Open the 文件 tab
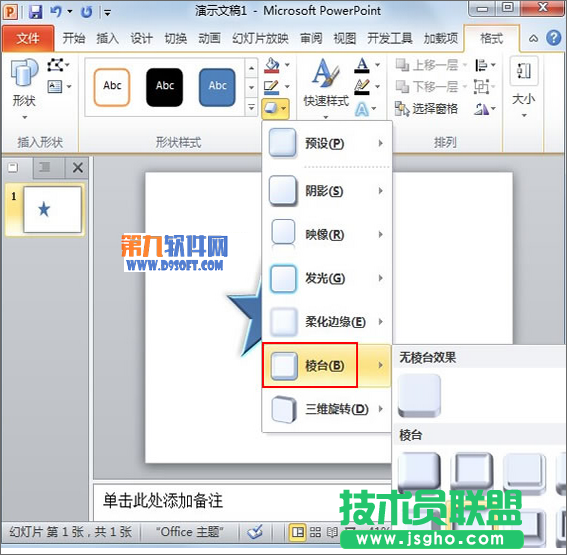567x555 pixels. tap(28, 38)
